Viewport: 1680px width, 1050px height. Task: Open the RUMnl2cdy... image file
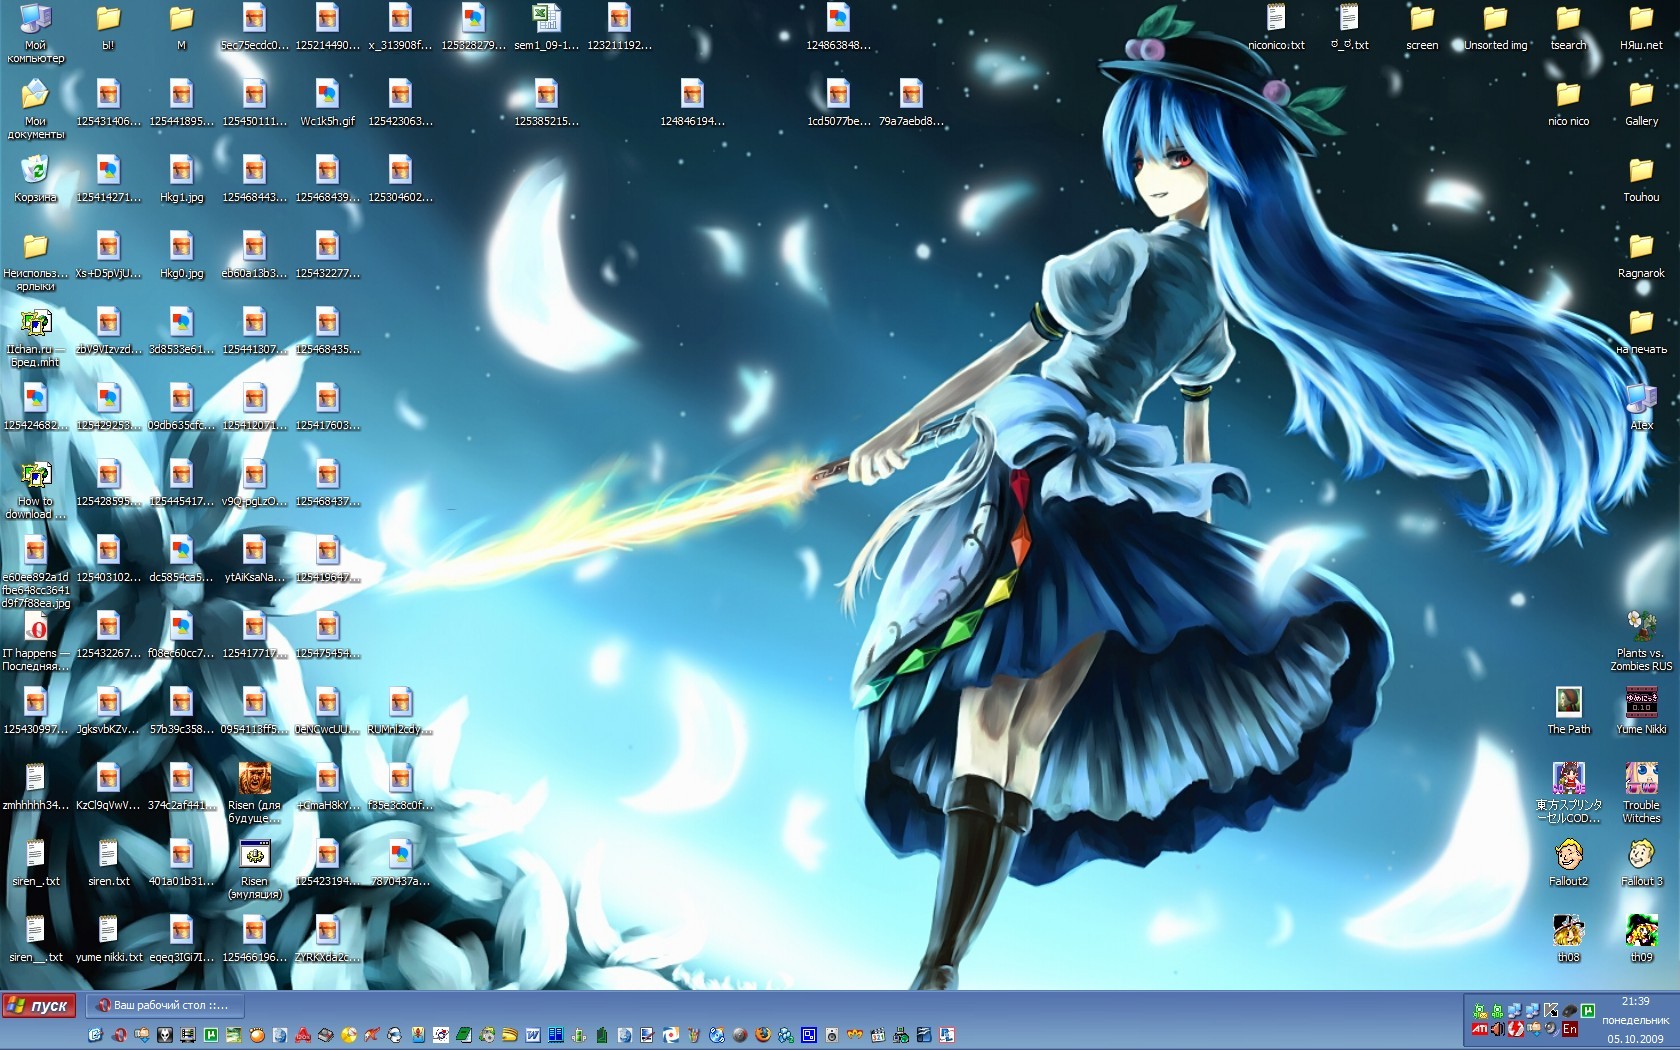tap(400, 710)
